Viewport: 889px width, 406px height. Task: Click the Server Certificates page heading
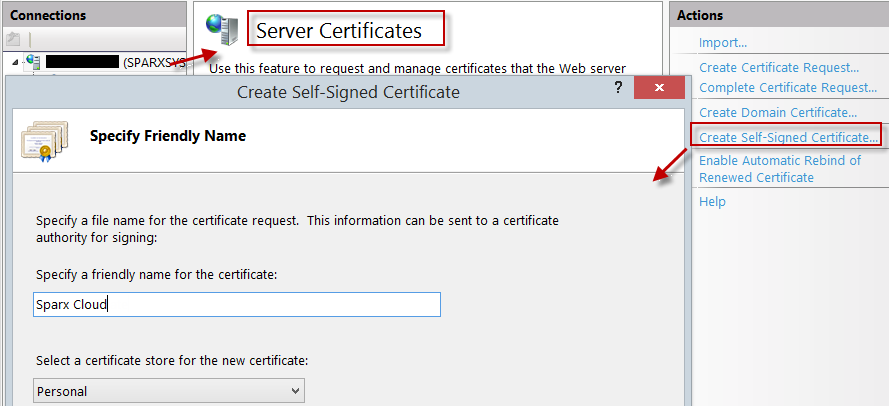click(339, 31)
